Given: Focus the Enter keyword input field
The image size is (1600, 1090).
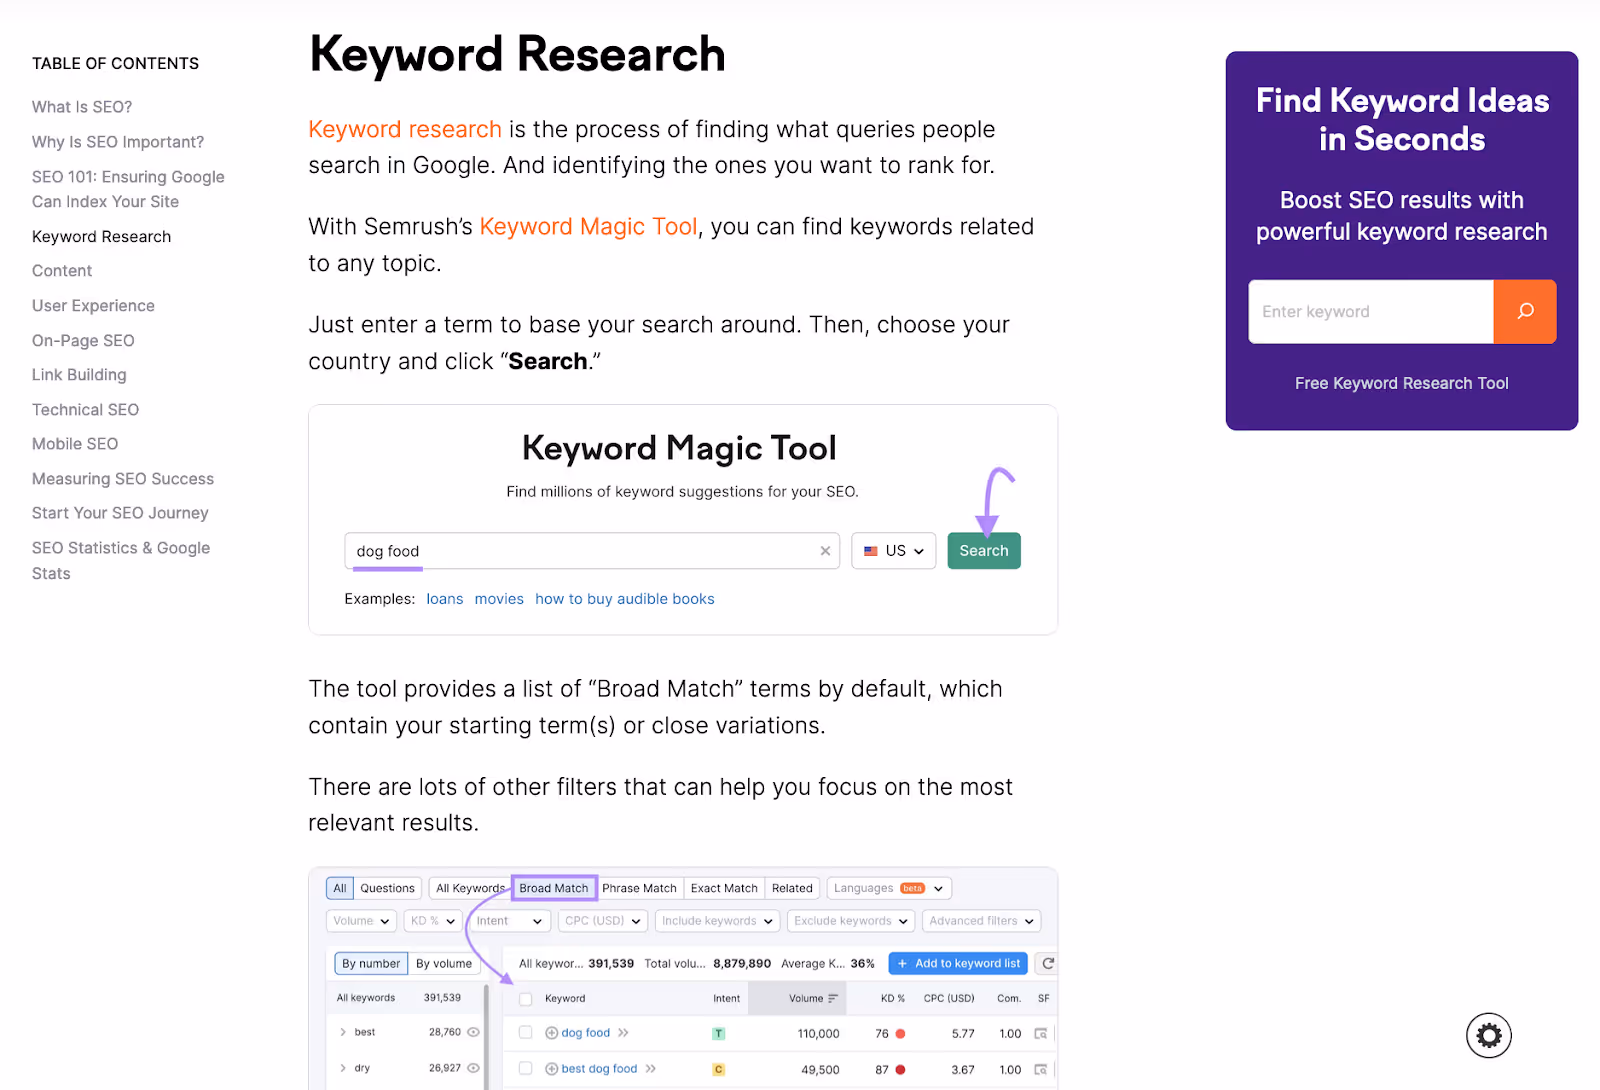Looking at the screenshot, I should coord(1371,311).
